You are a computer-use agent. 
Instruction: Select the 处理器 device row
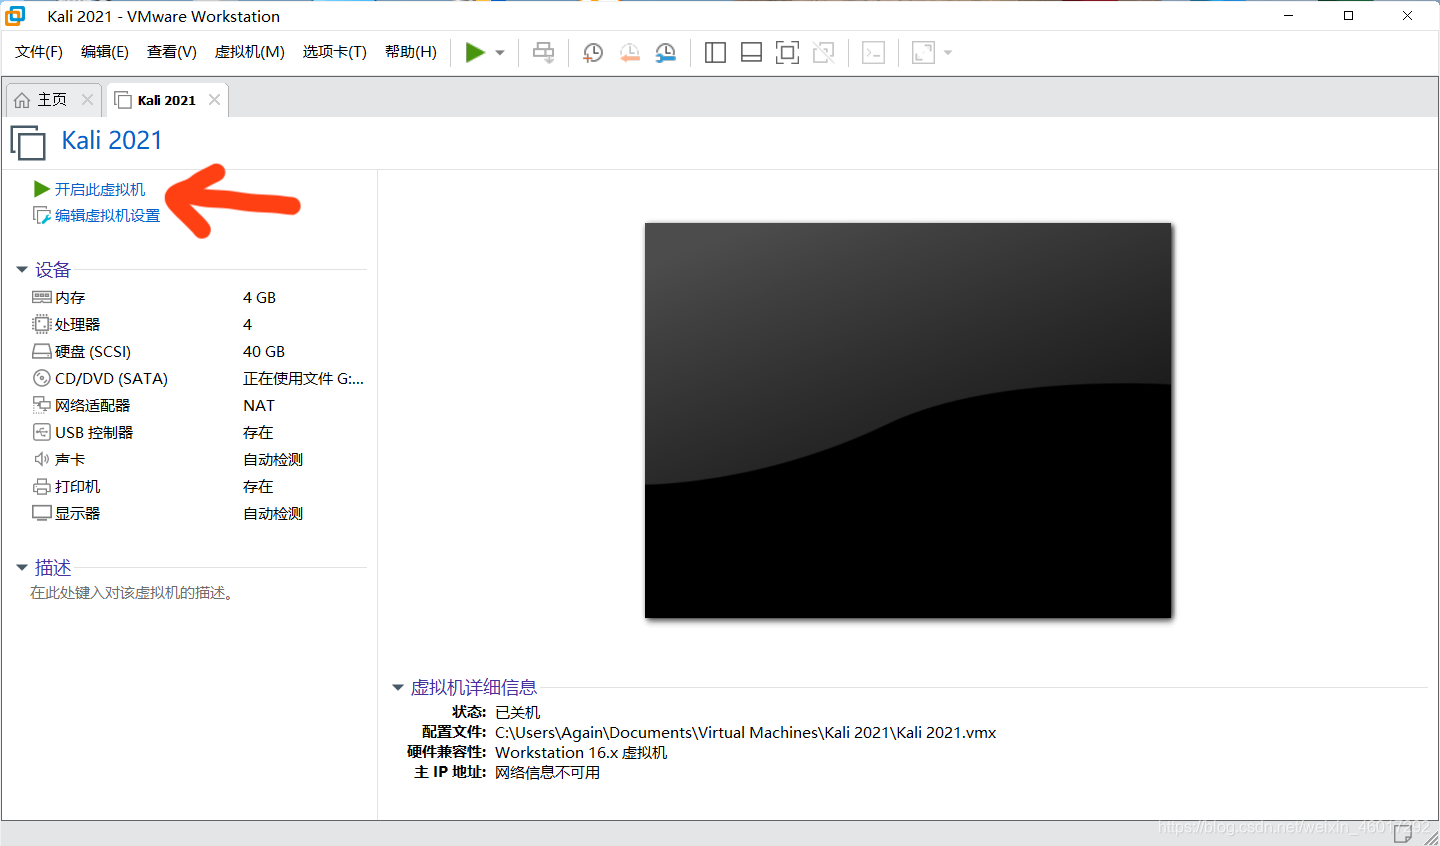[198, 324]
